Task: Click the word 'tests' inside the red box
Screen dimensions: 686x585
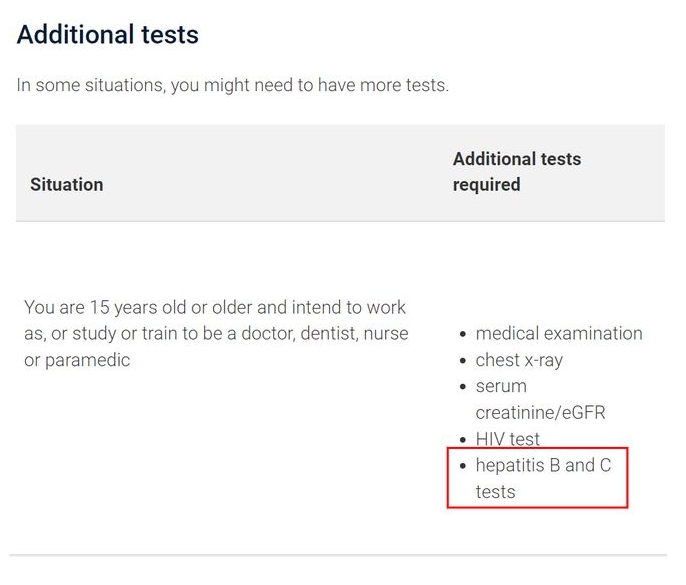Action: click(495, 492)
